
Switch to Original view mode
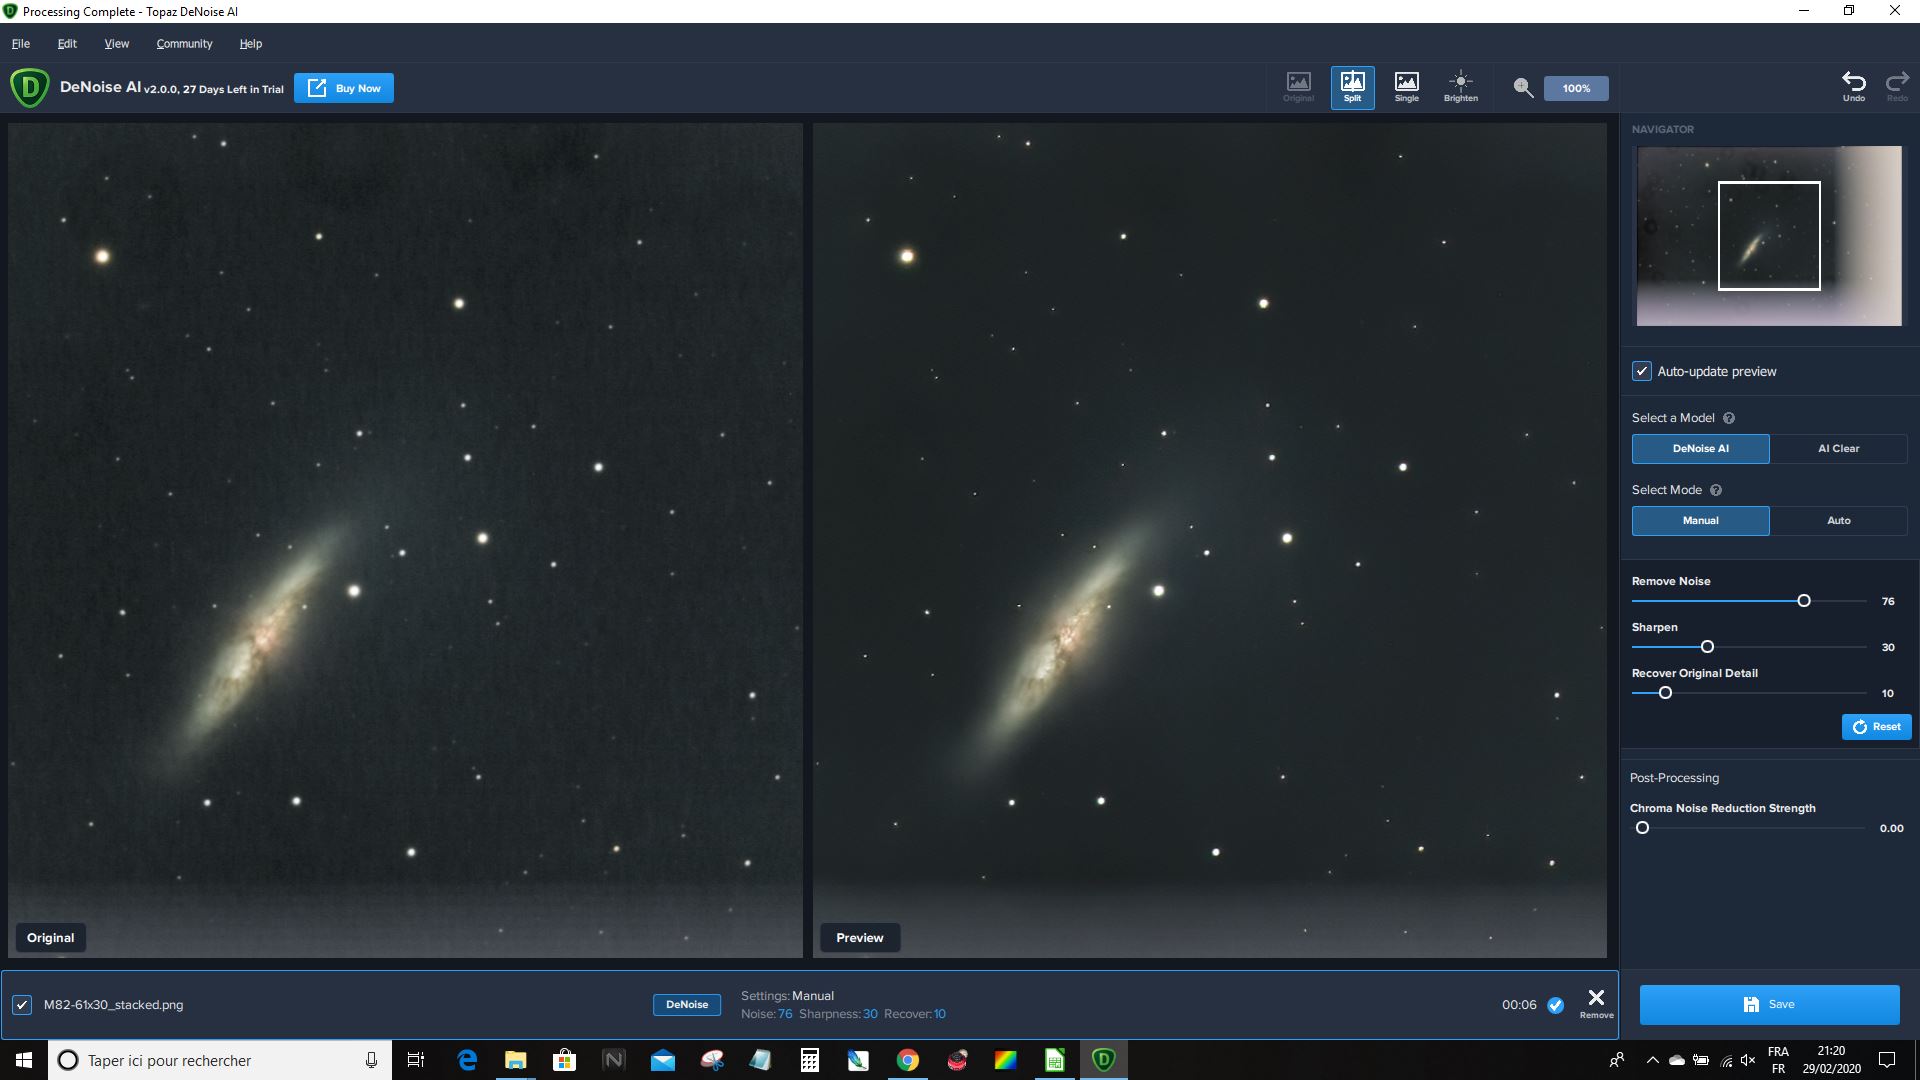pyautogui.click(x=1298, y=87)
